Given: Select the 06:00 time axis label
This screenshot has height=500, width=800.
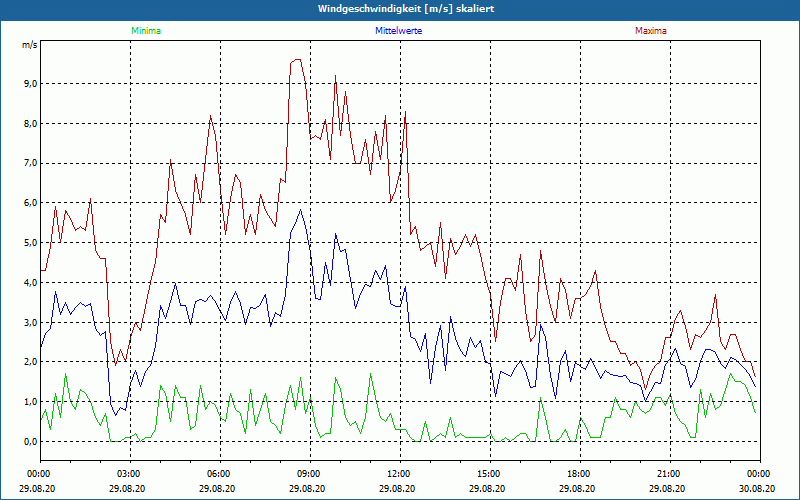Looking at the screenshot, I should (x=219, y=474).
